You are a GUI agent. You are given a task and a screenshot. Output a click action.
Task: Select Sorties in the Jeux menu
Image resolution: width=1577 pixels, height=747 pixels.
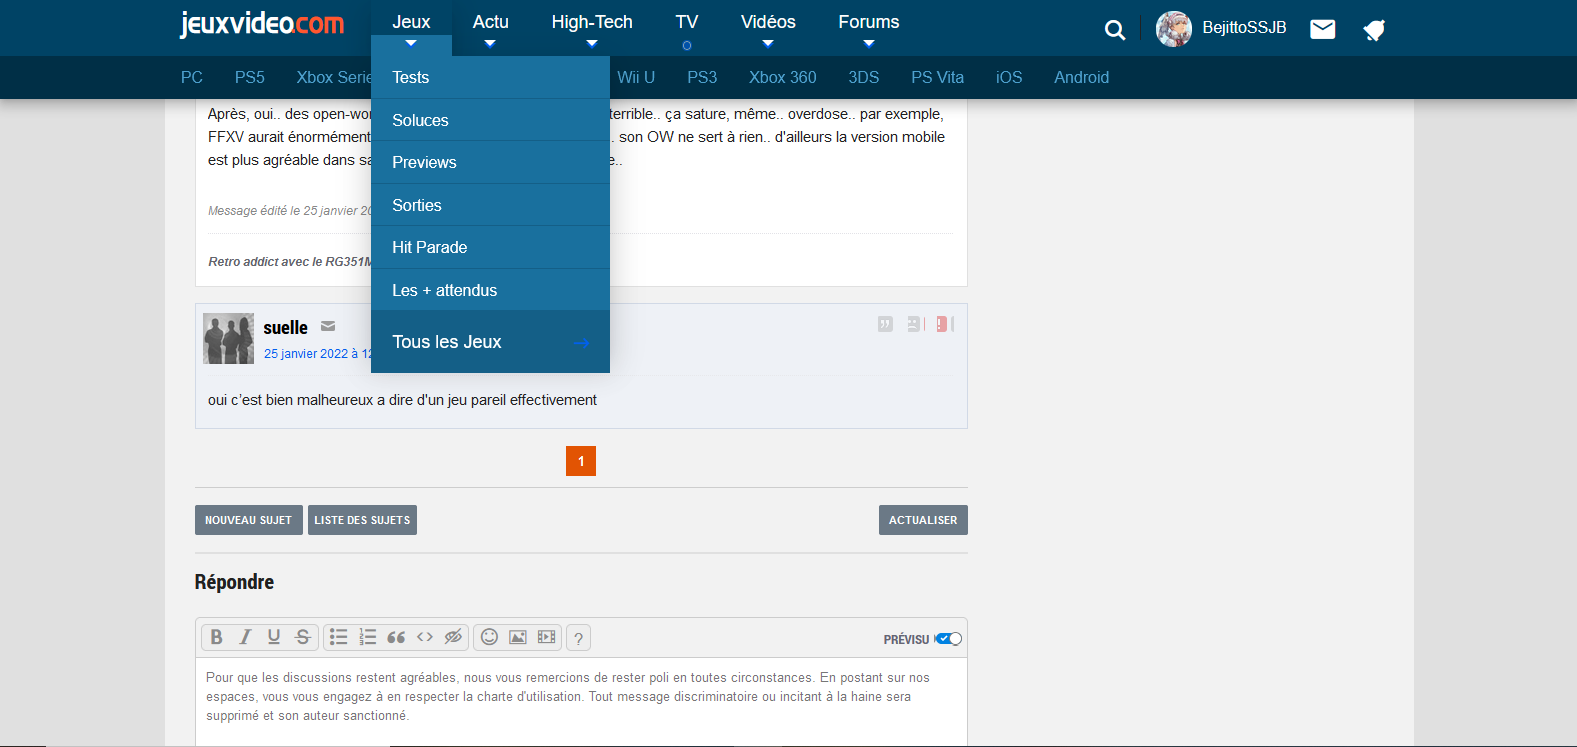click(490, 205)
